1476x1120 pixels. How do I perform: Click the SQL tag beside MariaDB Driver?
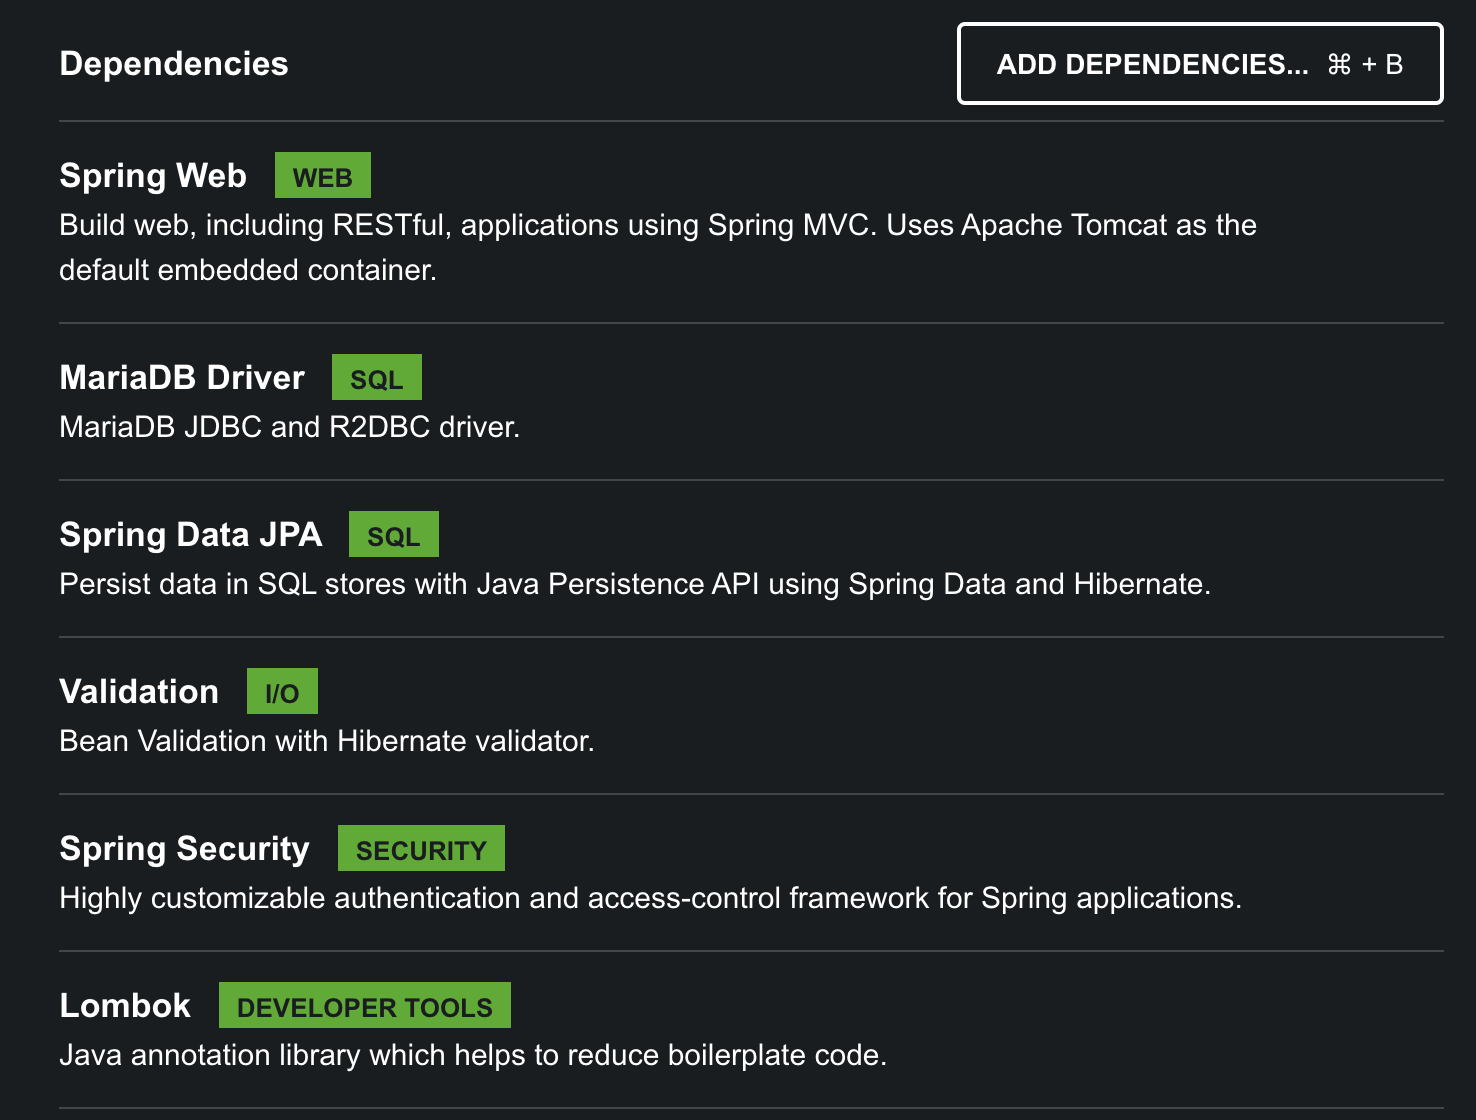pyautogui.click(x=377, y=378)
